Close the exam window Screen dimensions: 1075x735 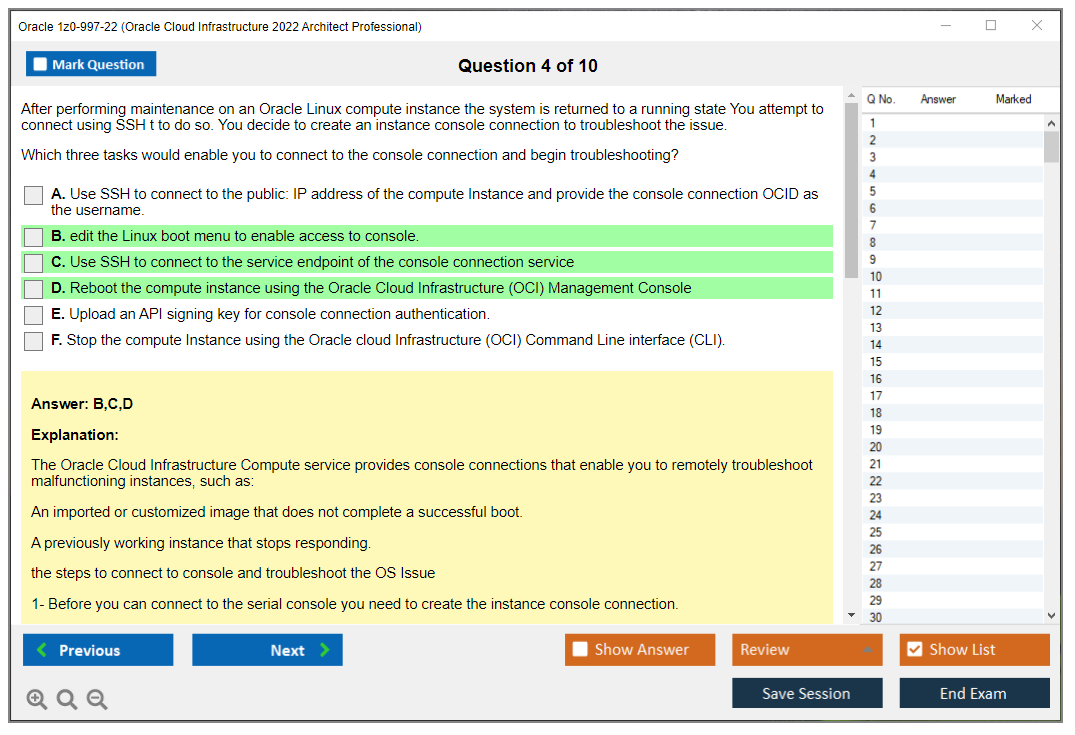coord(1037,26)
